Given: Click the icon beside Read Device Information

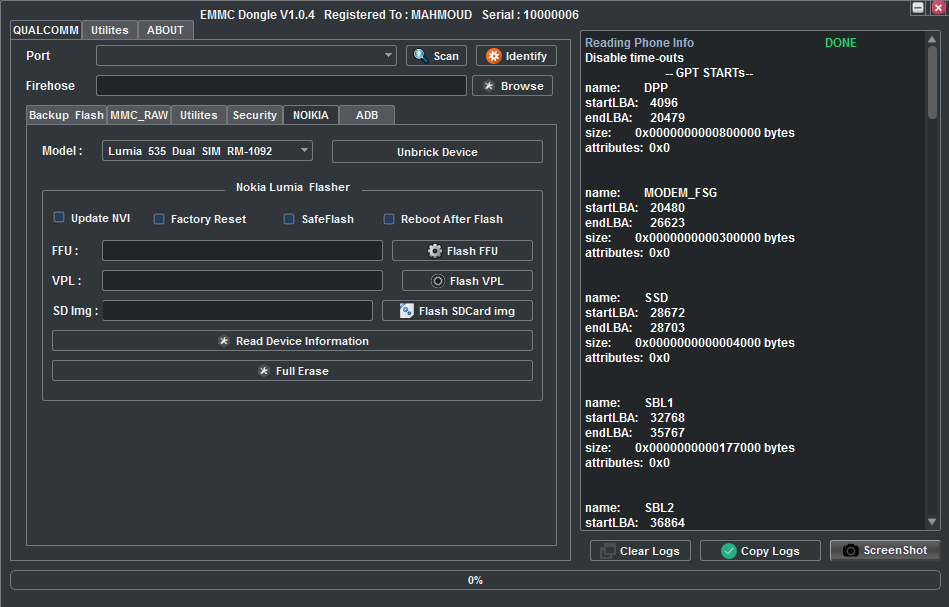Looking at the screenshot, I should coord(224,341).
